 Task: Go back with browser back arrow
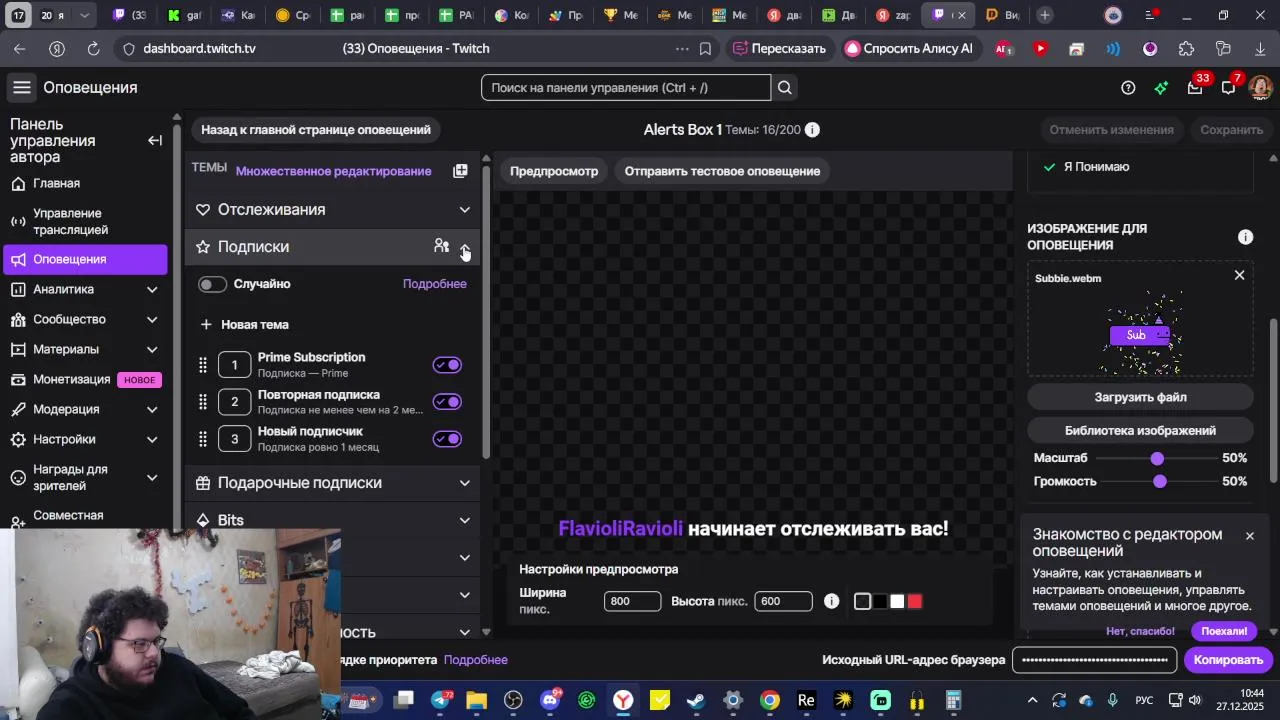(20, 48)
